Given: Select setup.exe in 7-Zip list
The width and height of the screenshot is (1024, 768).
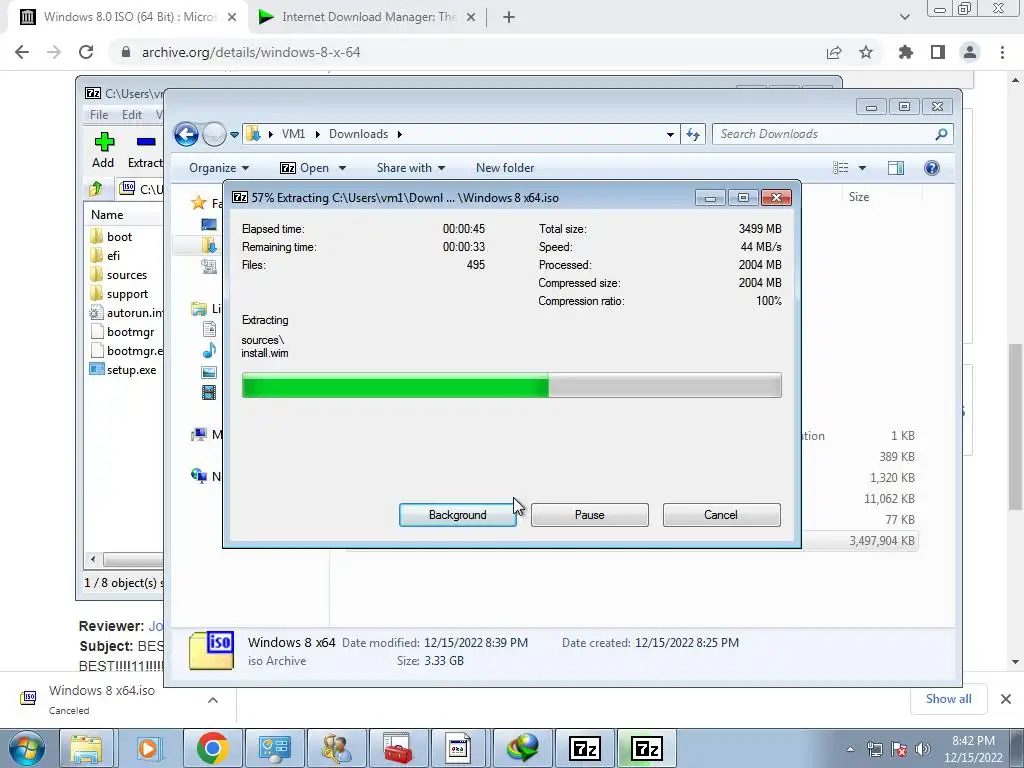Looking at the screenshot, I should click(123, 370).
